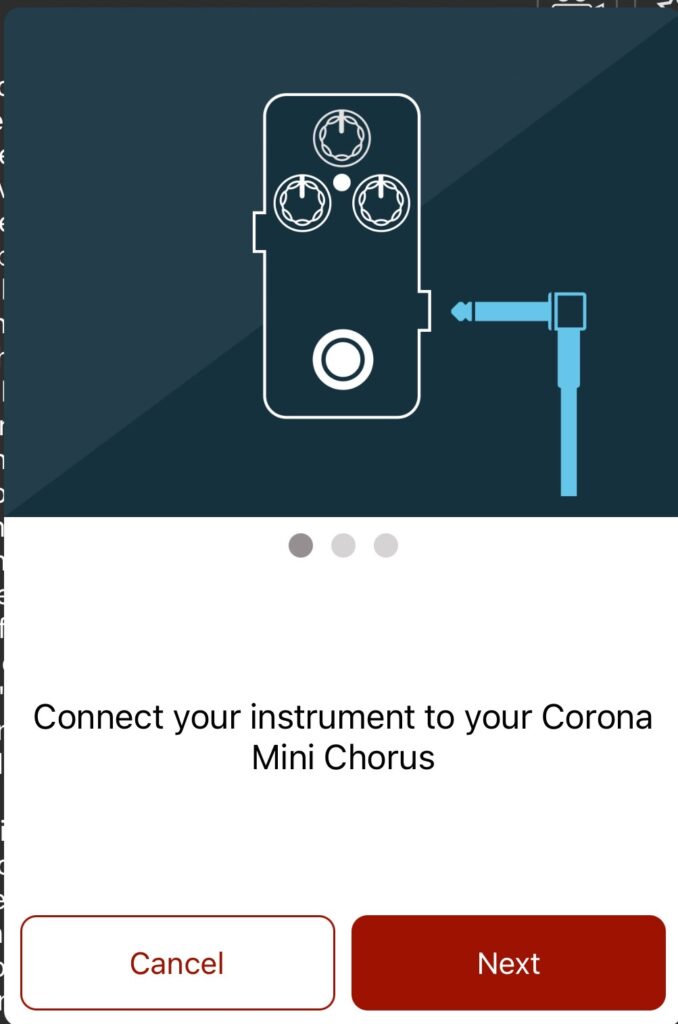Image resolution: width=678 pixels, height=1024 pixels.
Task: Click the input jack on pedal's right side
Action: (x=425, y=311)
